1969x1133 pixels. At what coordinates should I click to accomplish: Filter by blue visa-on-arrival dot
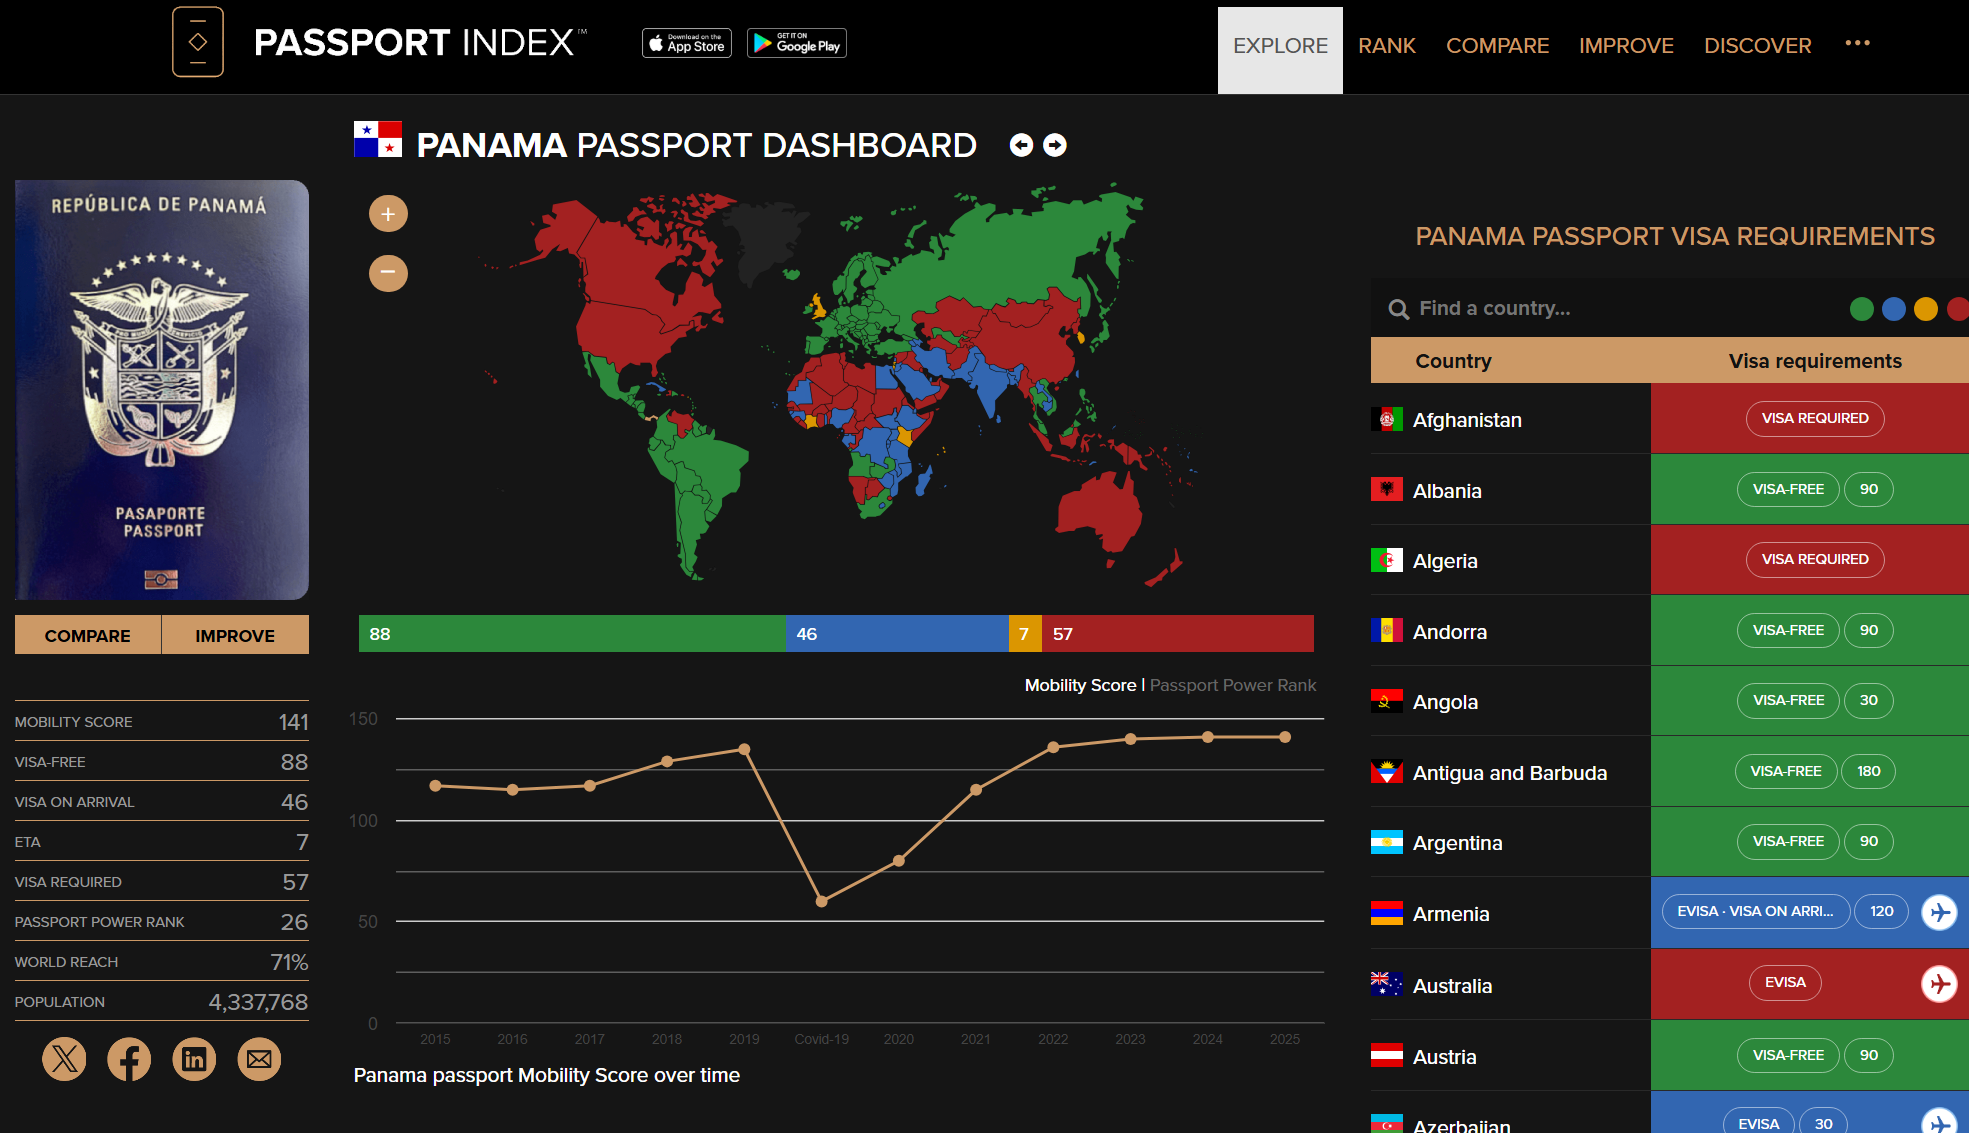(1894, 309)
